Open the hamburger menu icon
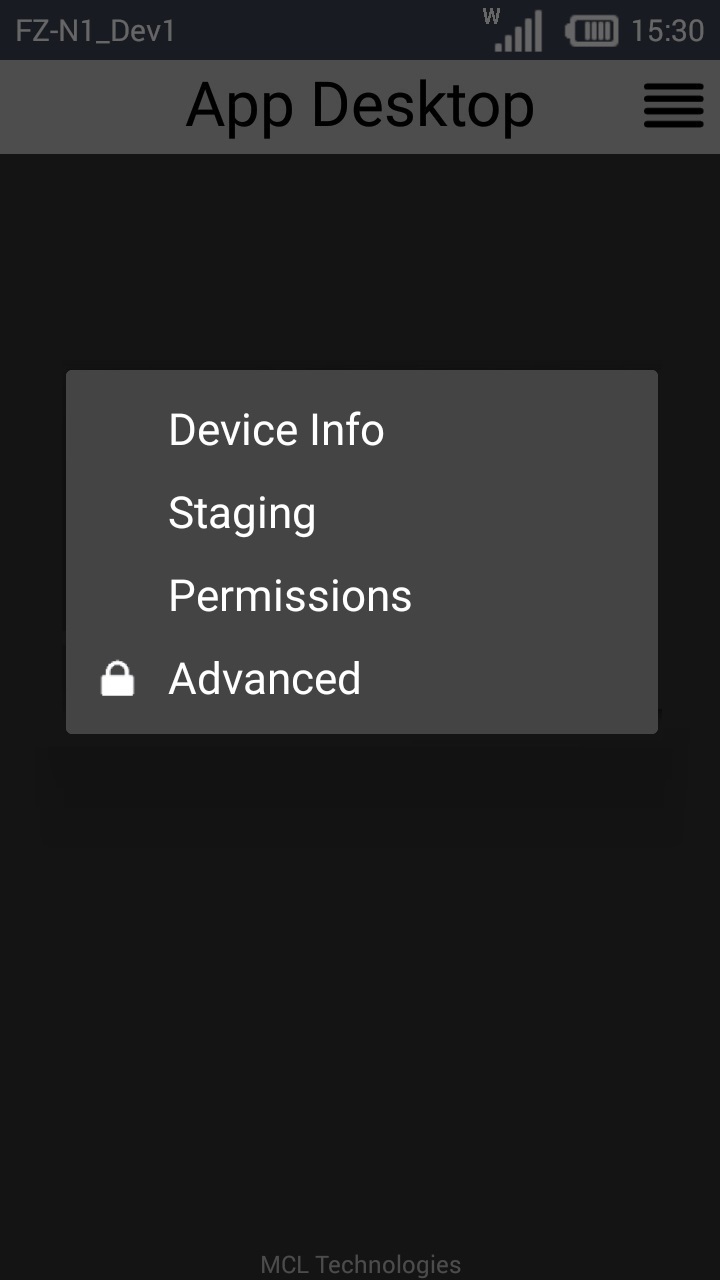The image size is (720, 1280). pos(673,106)
